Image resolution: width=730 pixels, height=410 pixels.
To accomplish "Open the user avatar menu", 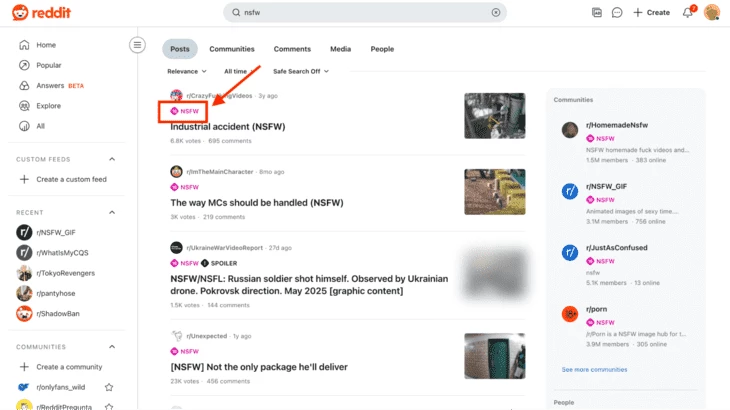I will (712, 13).
